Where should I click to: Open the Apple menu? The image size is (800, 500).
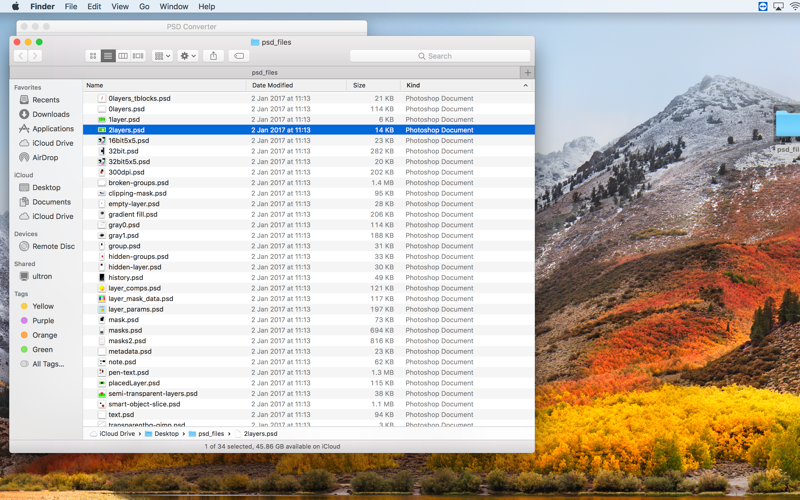coord(15,7)
